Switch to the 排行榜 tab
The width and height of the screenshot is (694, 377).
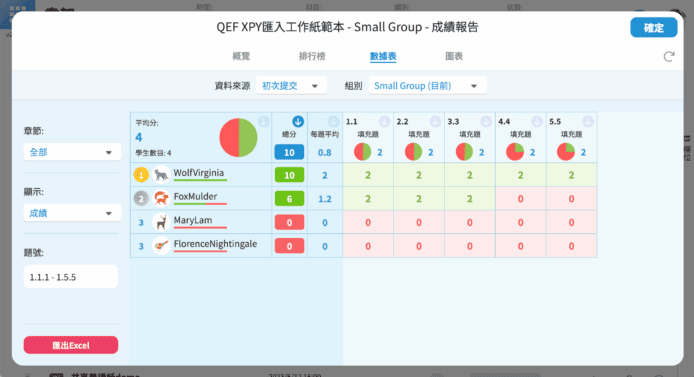point(312,56)
